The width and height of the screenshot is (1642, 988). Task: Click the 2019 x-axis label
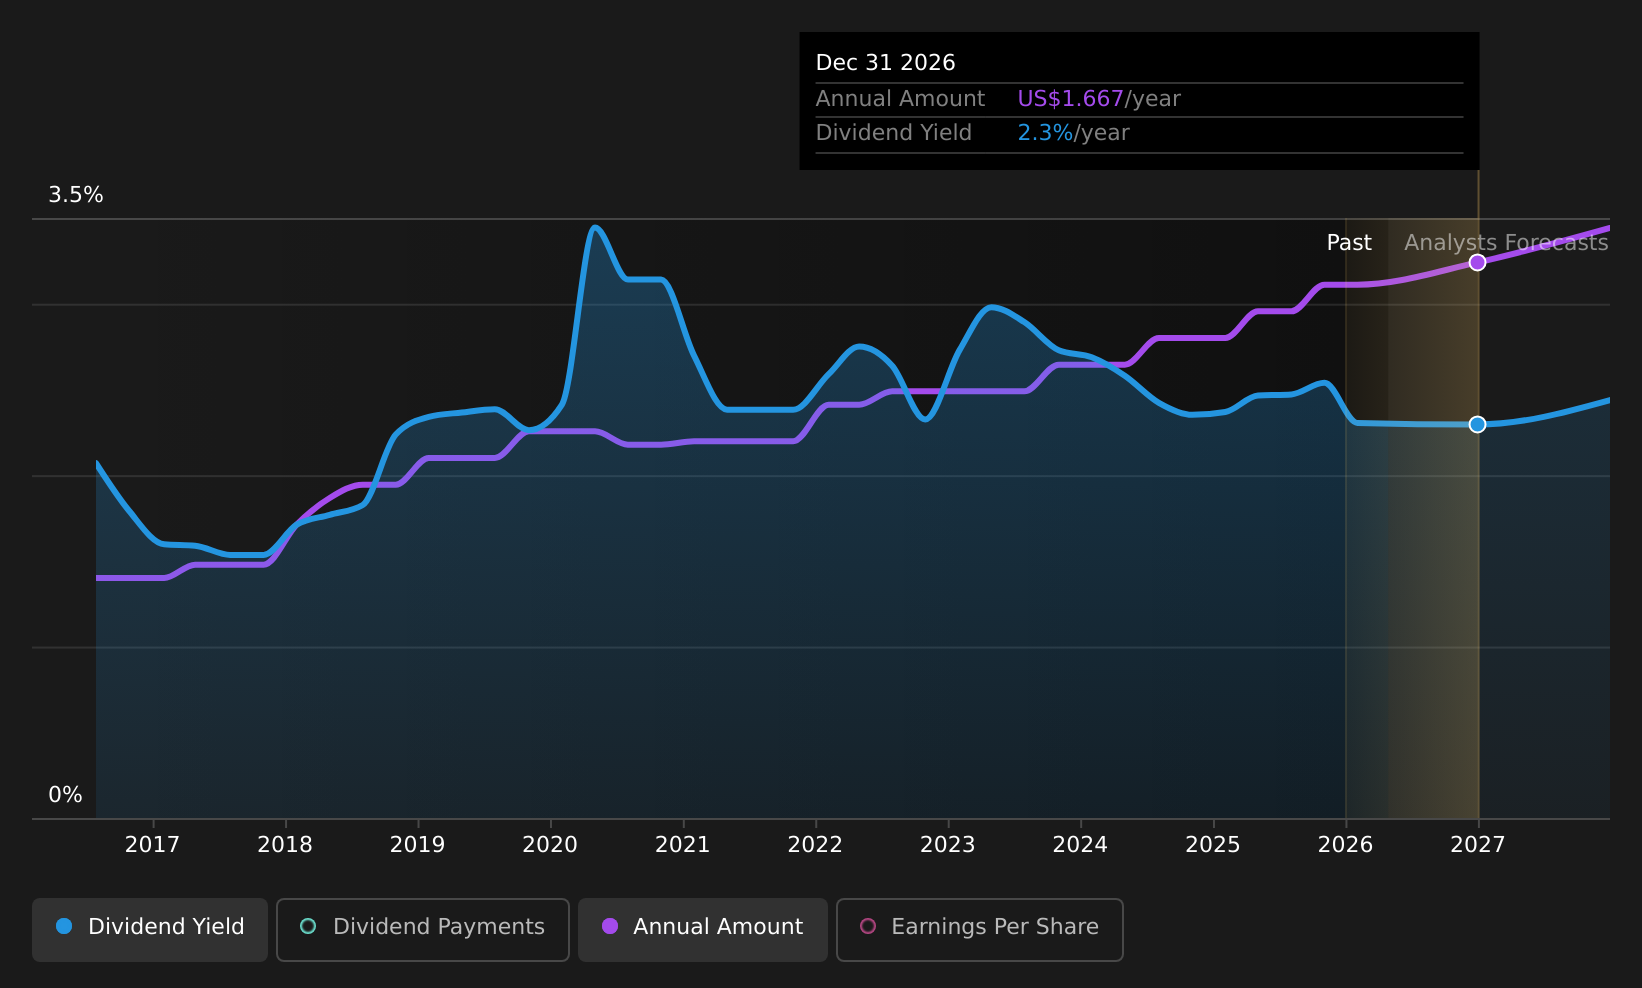417,845
